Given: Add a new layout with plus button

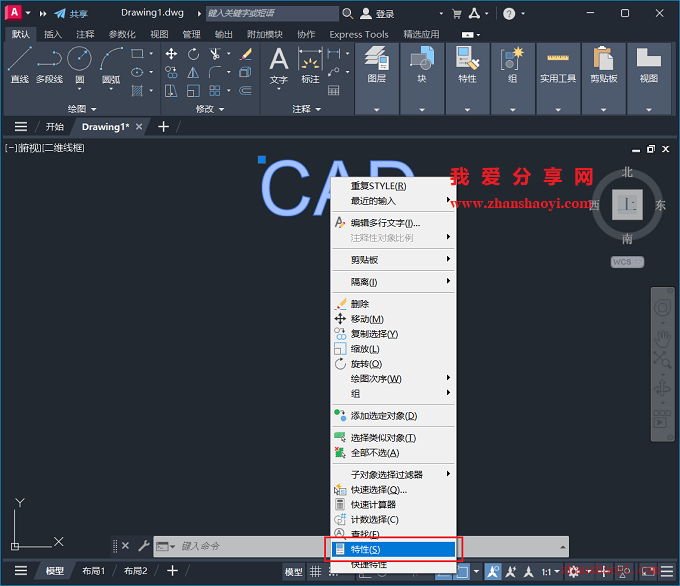Looking at the screenshot, I should 172,571.
